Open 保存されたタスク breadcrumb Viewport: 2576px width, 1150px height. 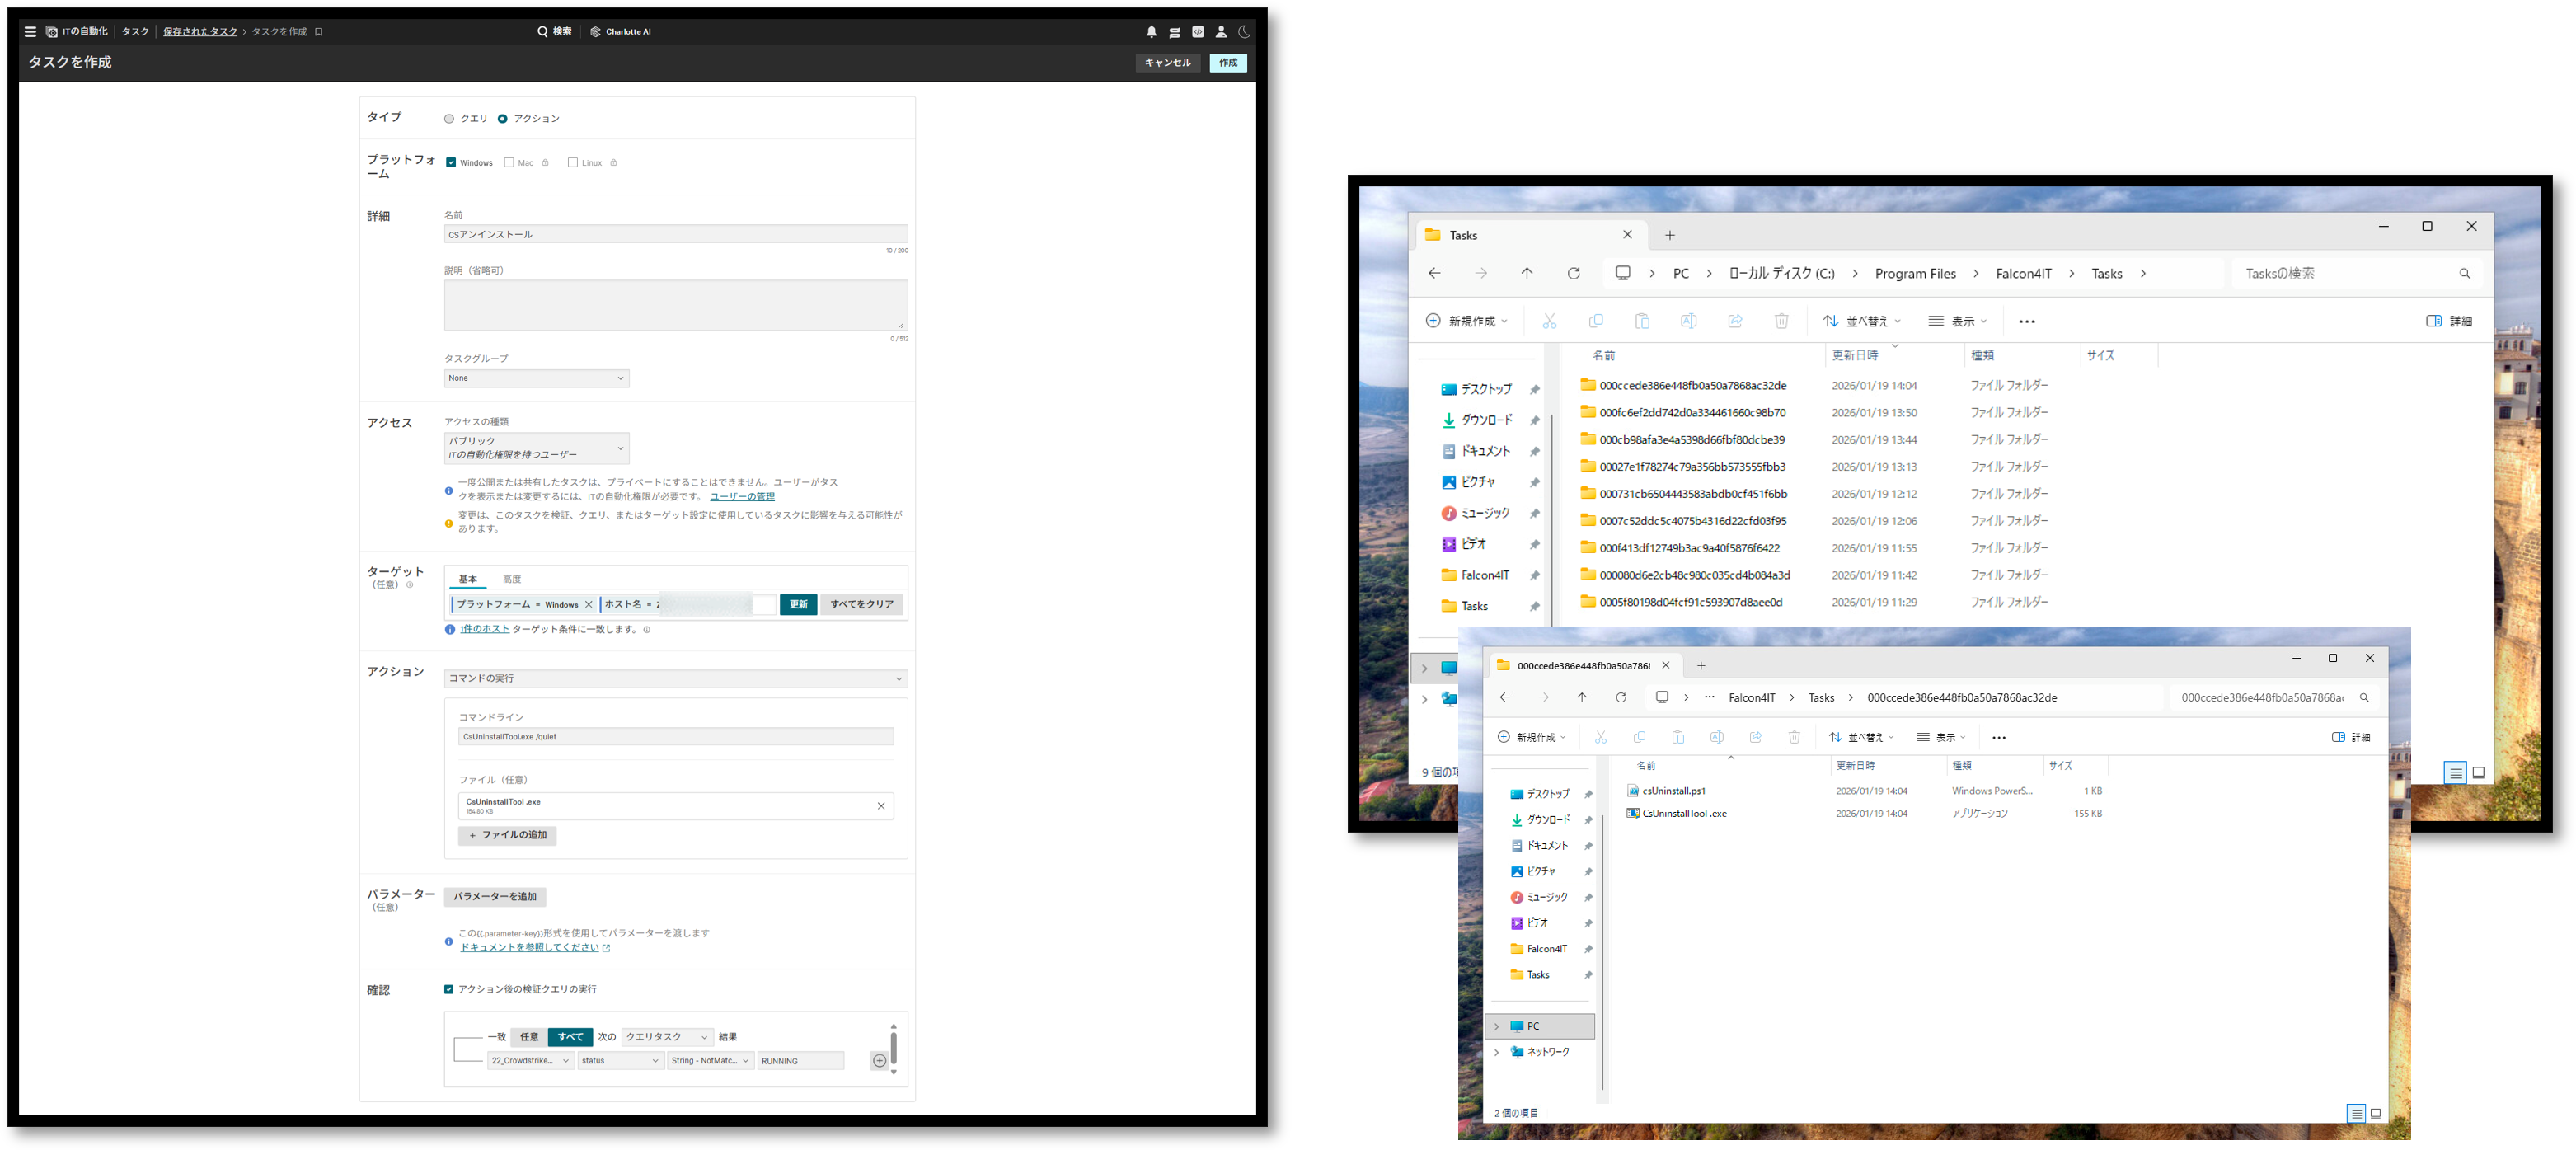coord(200,32)
